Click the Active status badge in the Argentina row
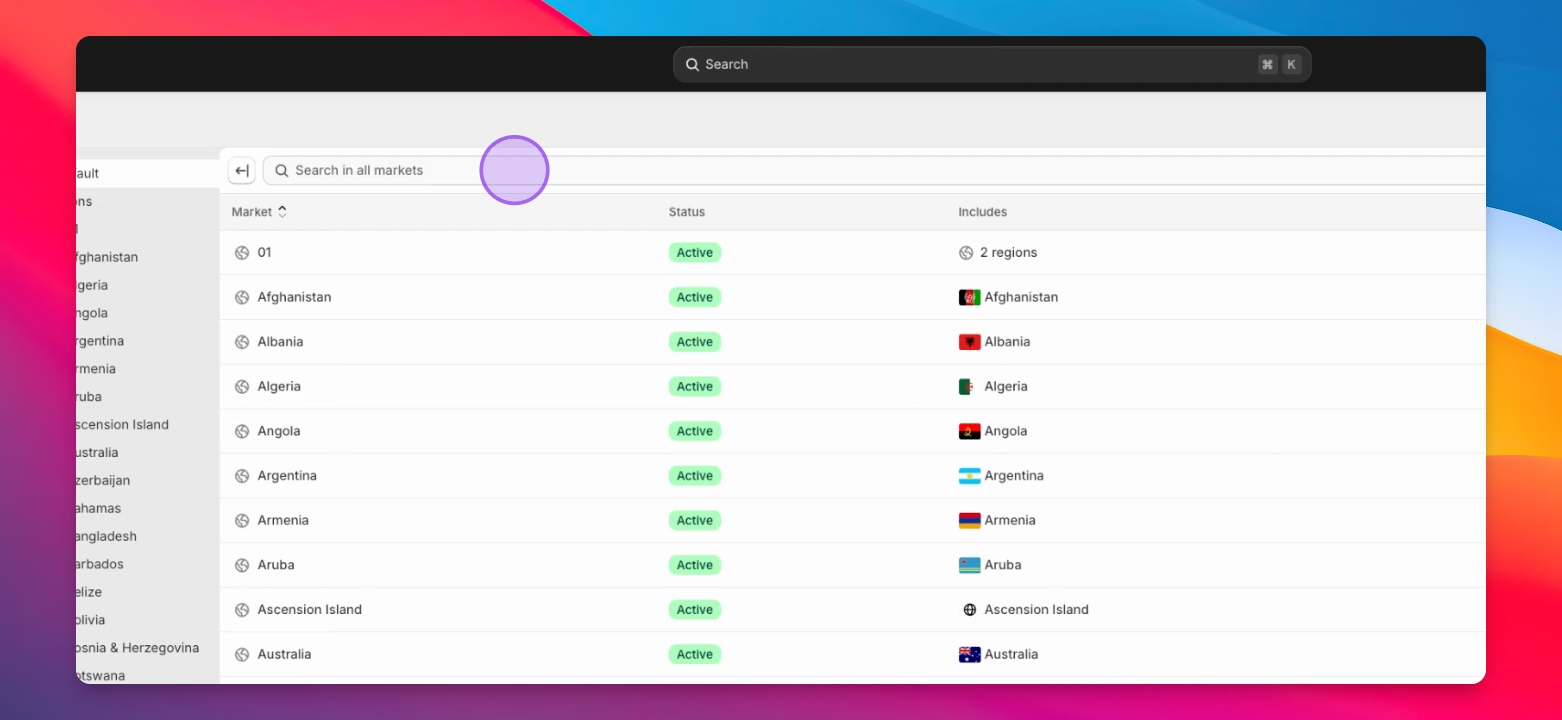Image resolution: width=1562 pixels, height=720 pixels. pos(695,476)
